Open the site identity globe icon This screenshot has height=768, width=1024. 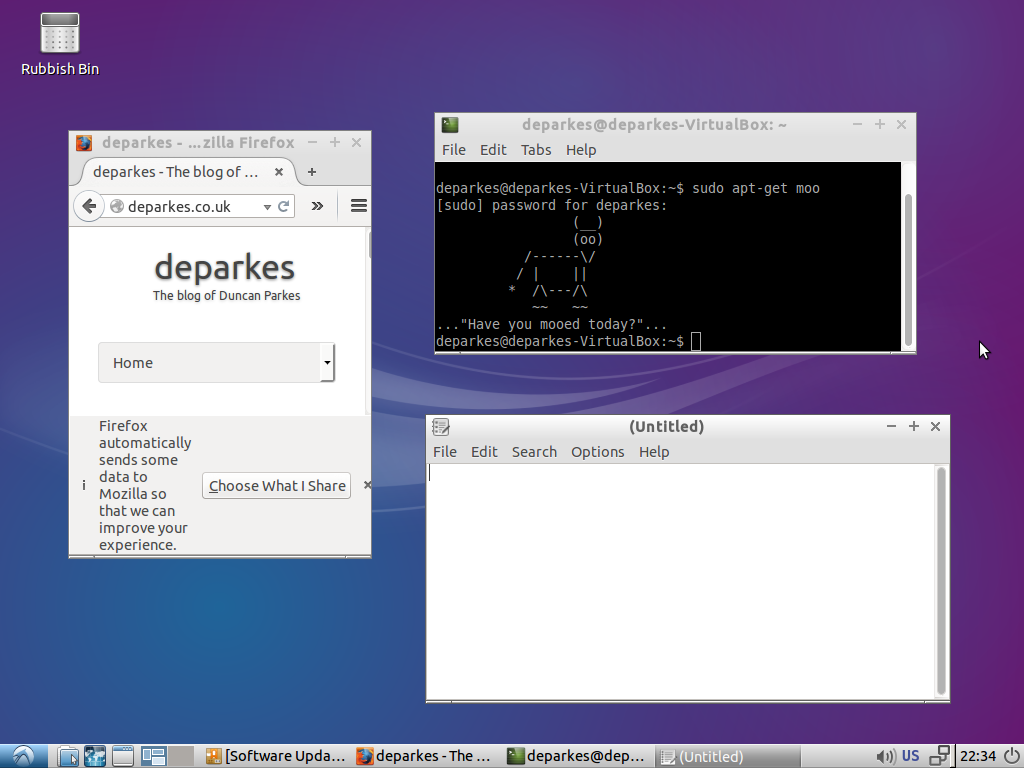pos(117,206)
